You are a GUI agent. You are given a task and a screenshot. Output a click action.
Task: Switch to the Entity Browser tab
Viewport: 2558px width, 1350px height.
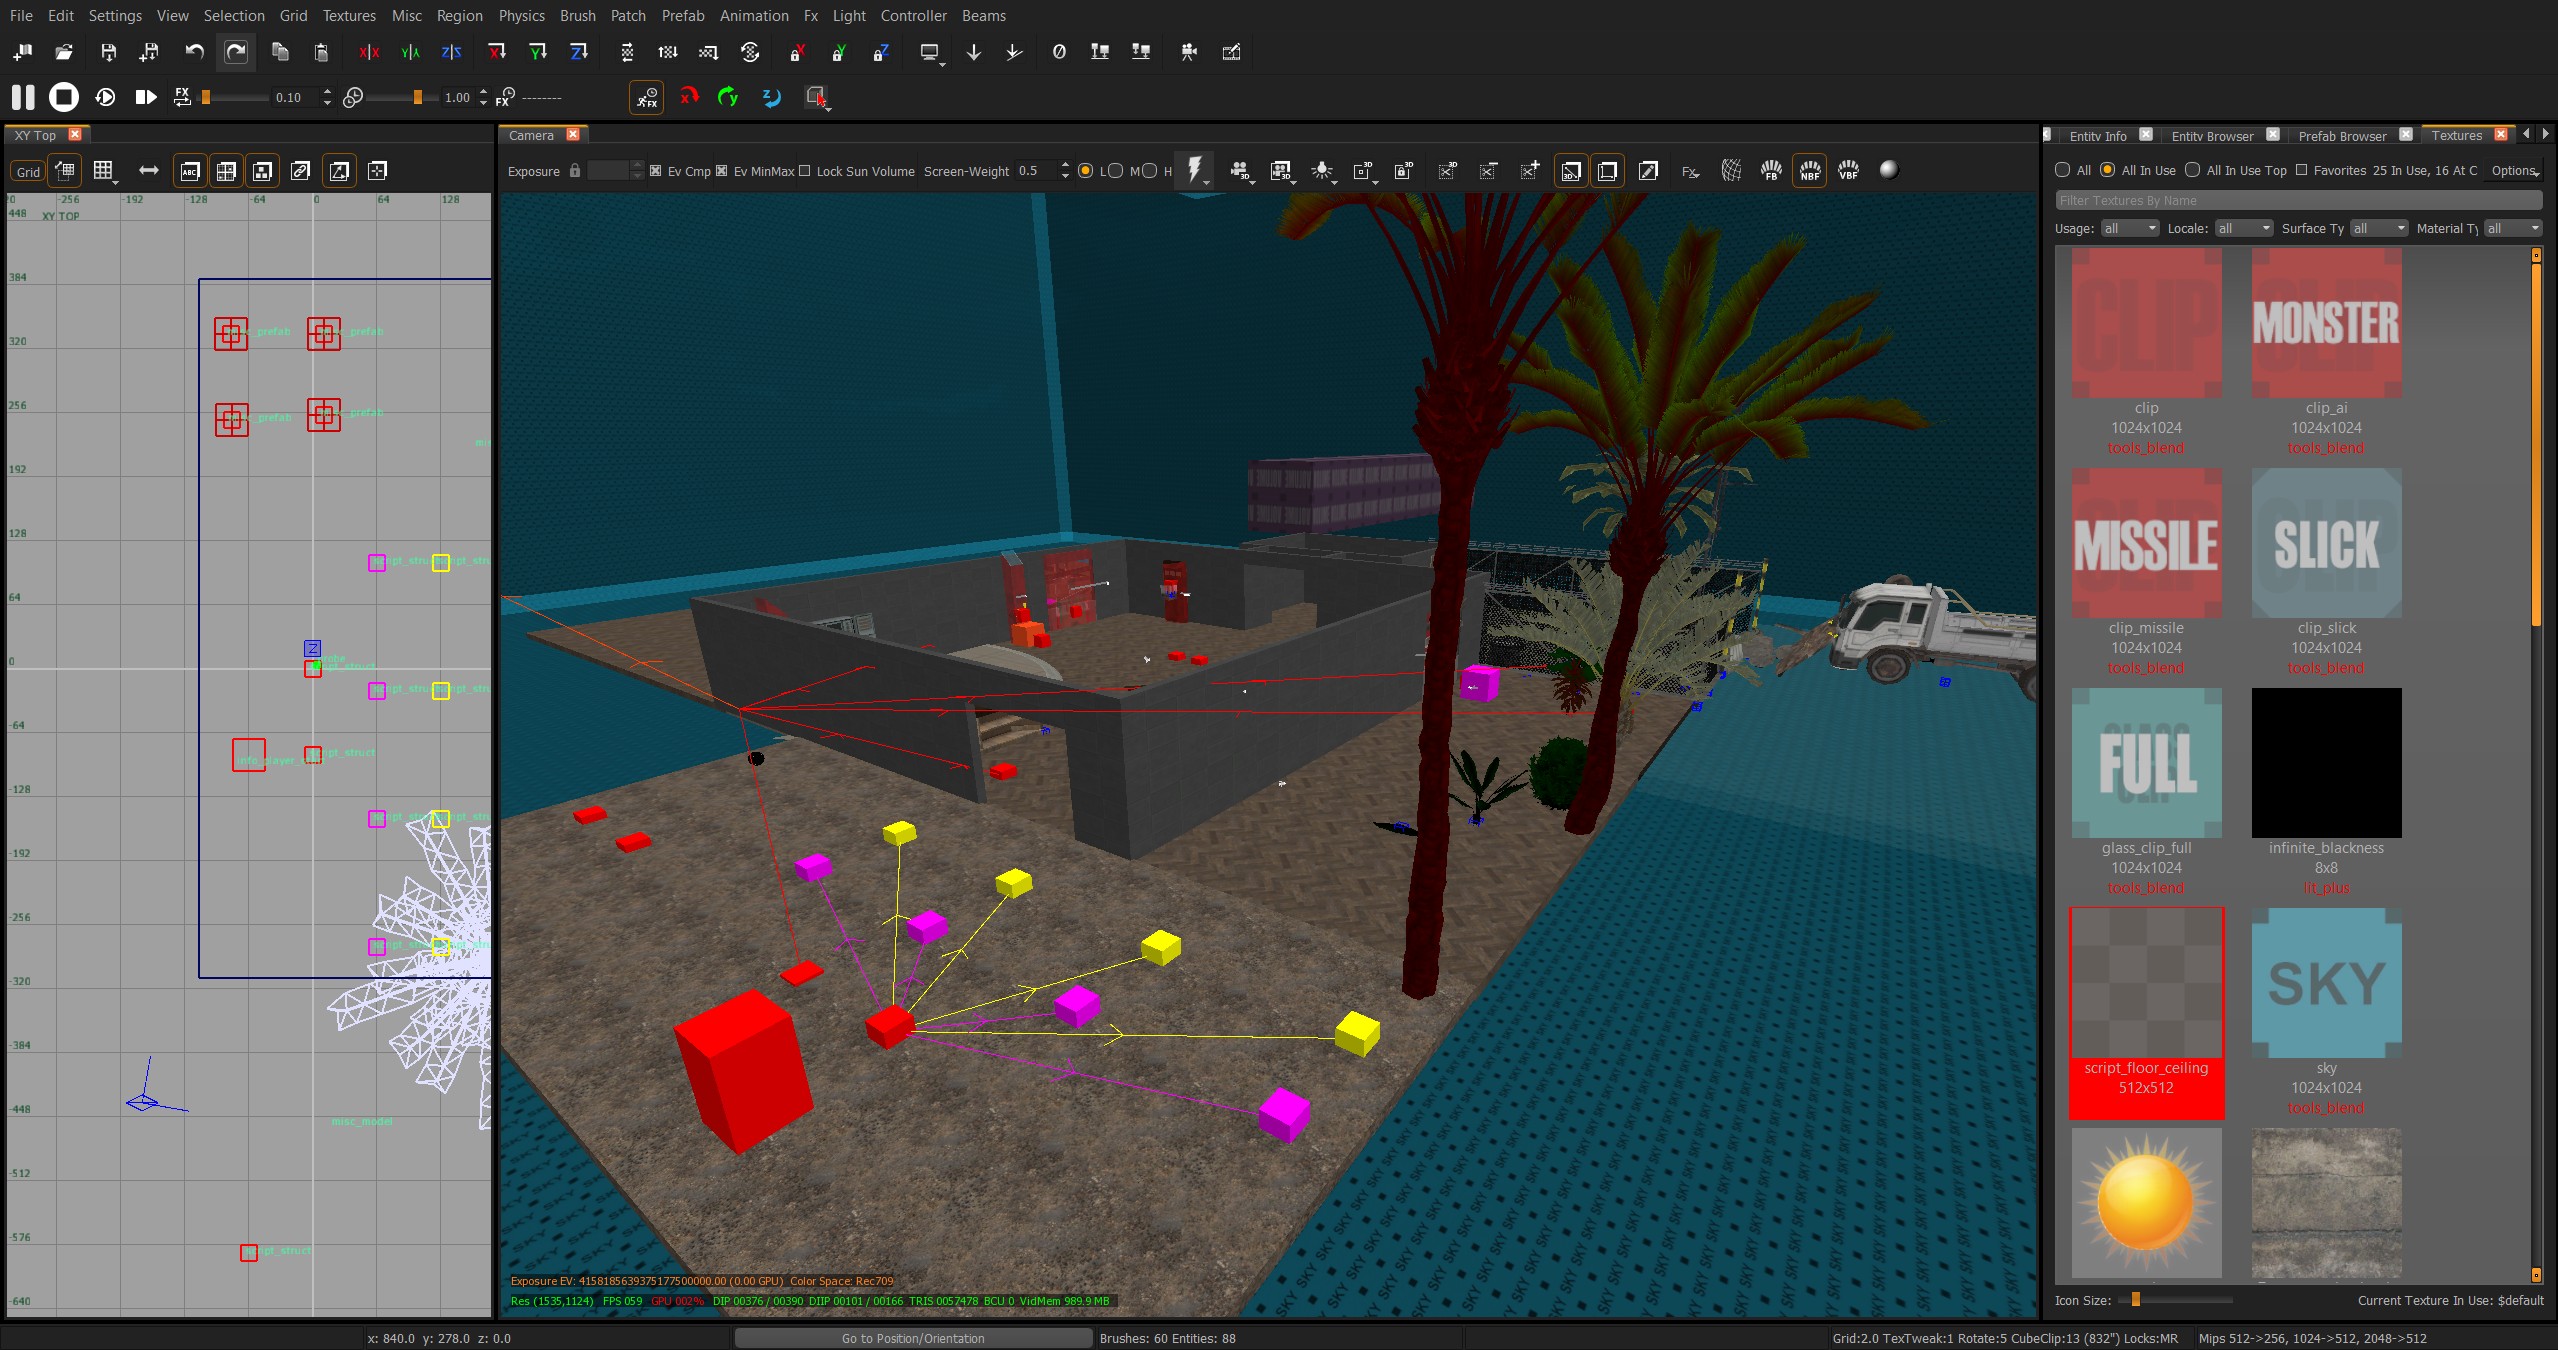[2212, 136]
